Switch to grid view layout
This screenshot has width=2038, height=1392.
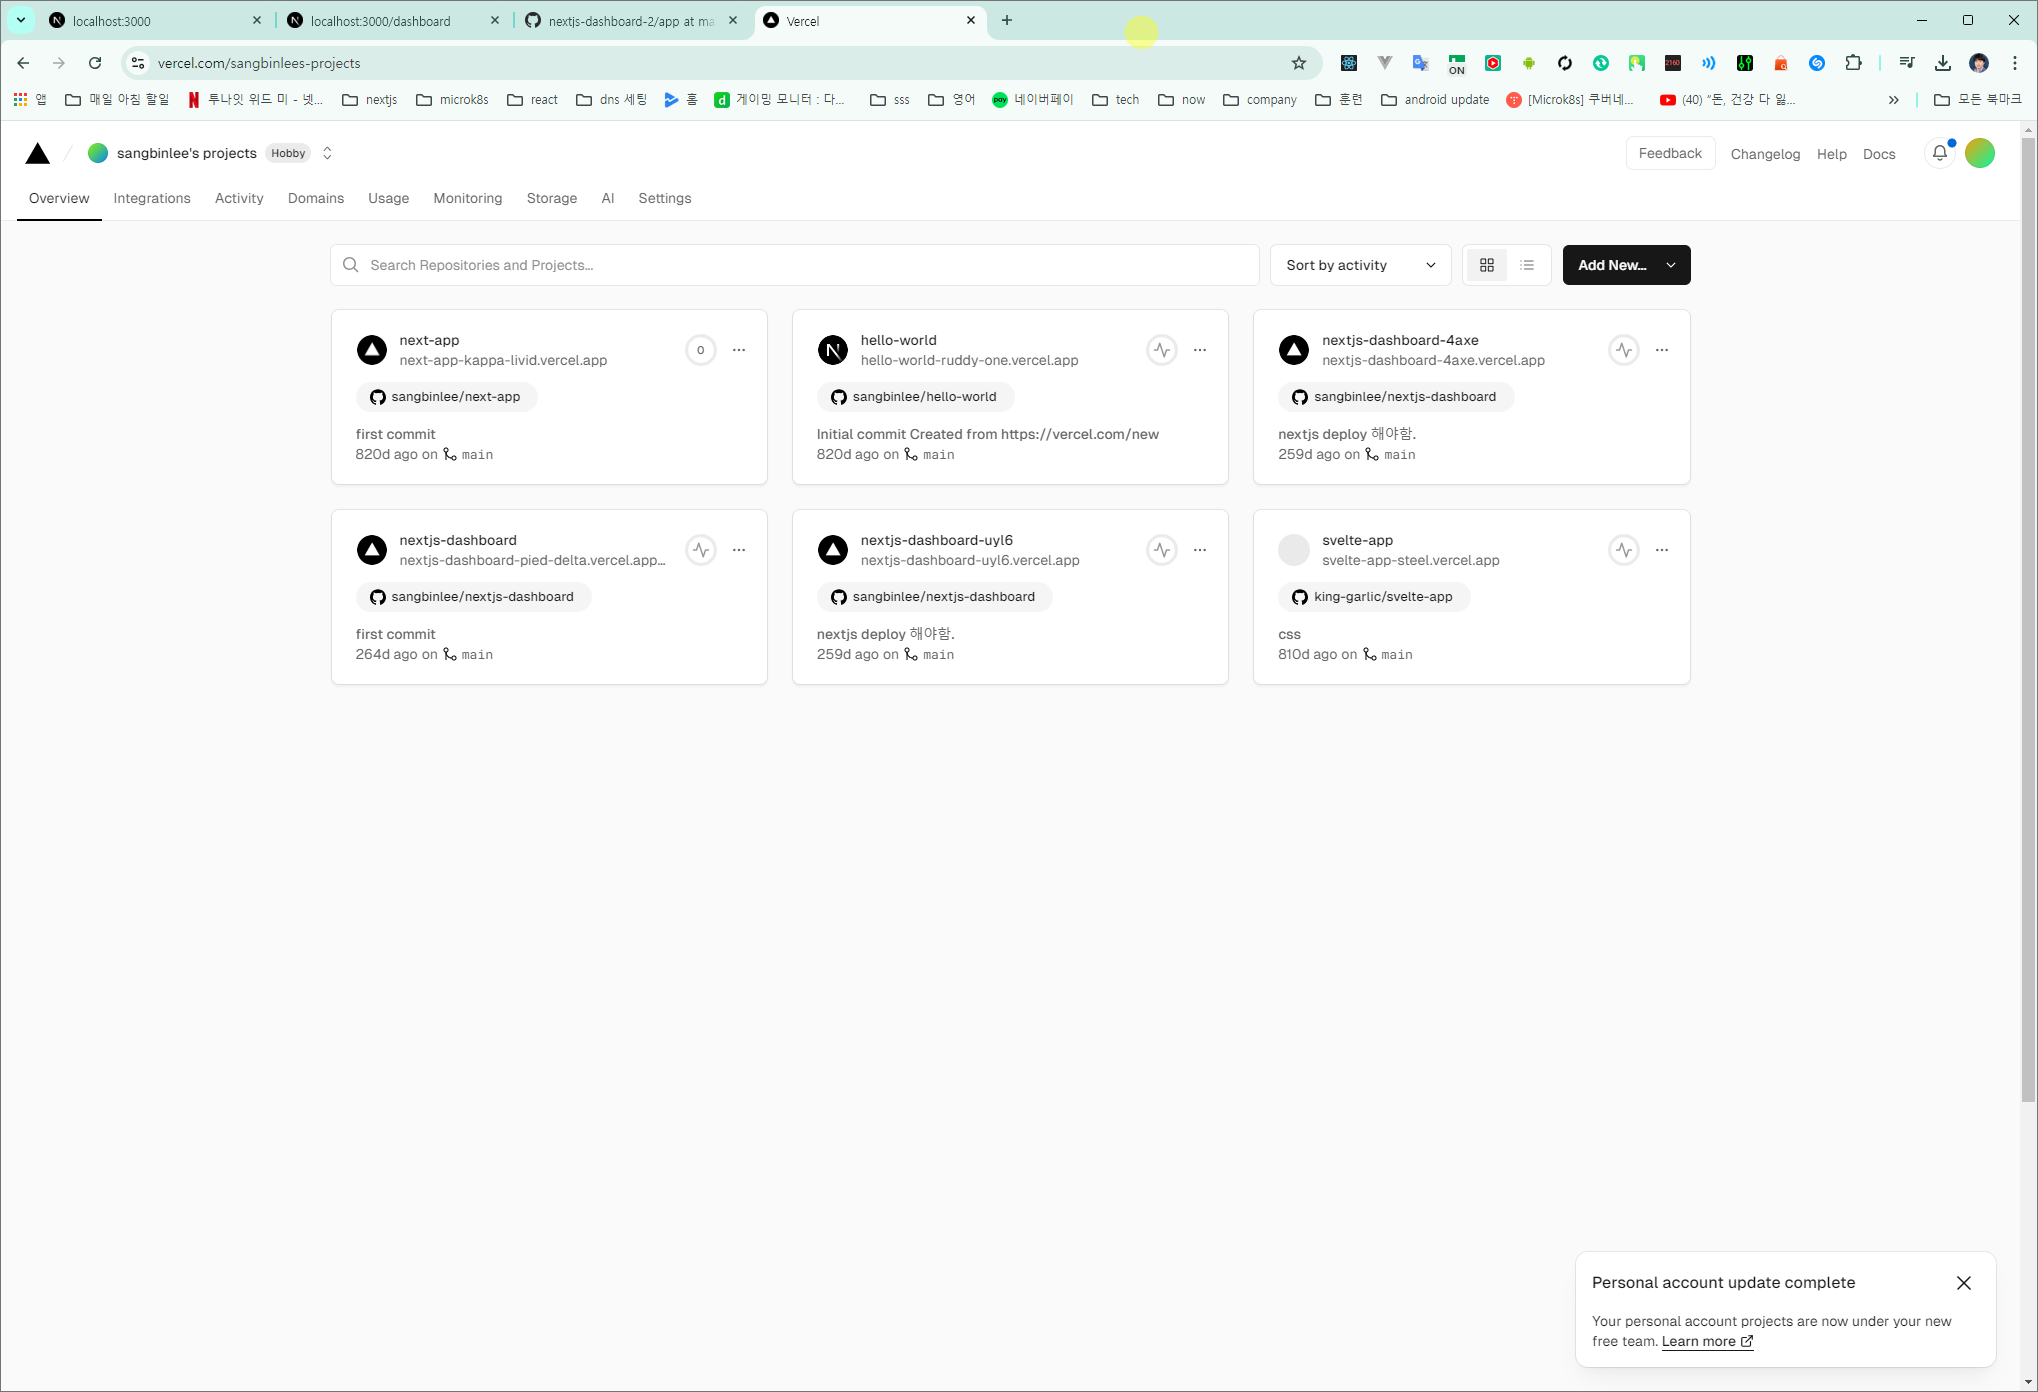click(1486, 265)
